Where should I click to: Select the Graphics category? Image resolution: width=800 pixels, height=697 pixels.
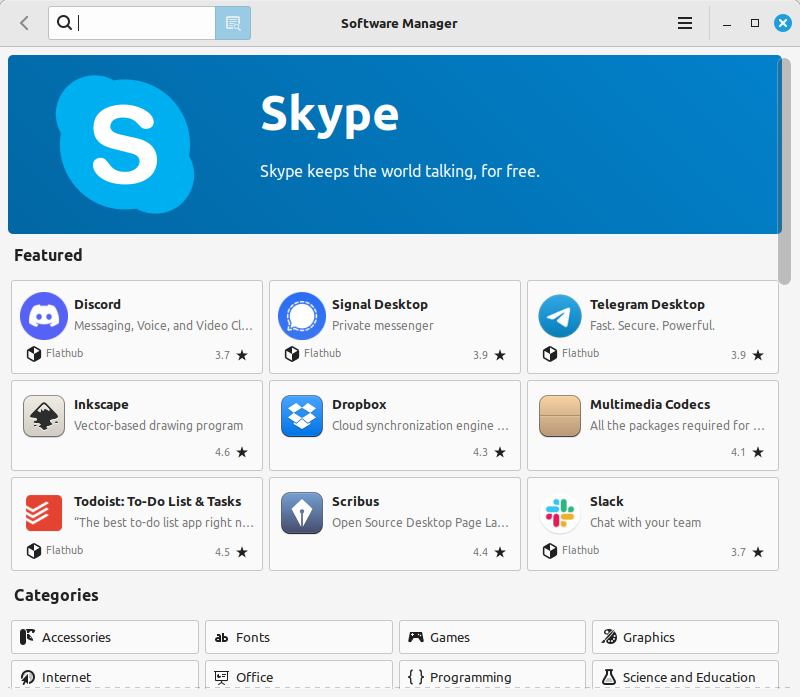[x=685, y=637]
